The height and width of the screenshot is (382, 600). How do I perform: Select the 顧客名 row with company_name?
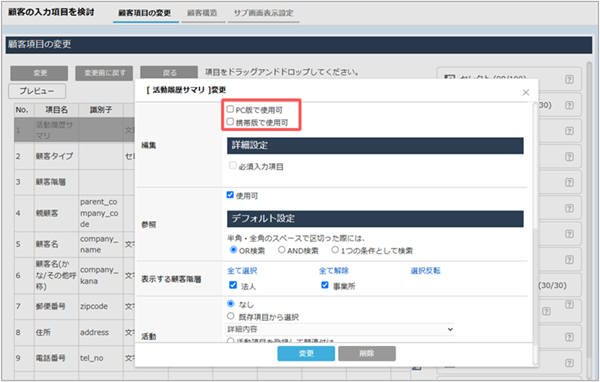tap(75, 244)
